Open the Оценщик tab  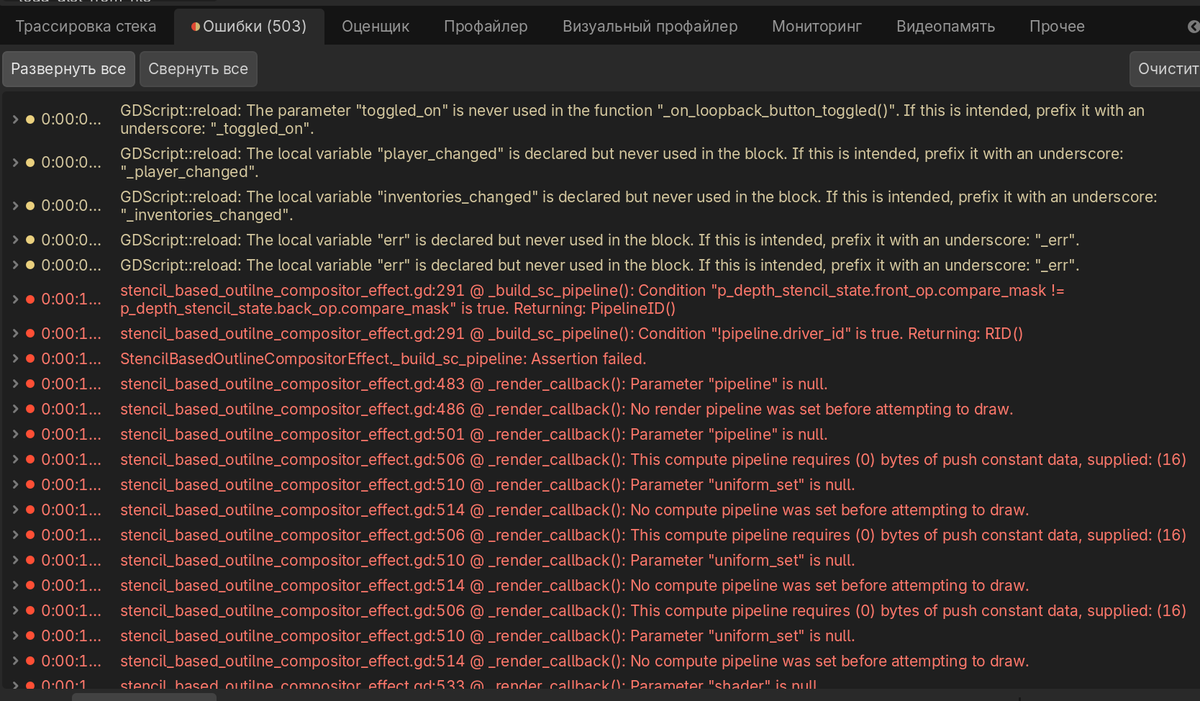pos(375,26)
